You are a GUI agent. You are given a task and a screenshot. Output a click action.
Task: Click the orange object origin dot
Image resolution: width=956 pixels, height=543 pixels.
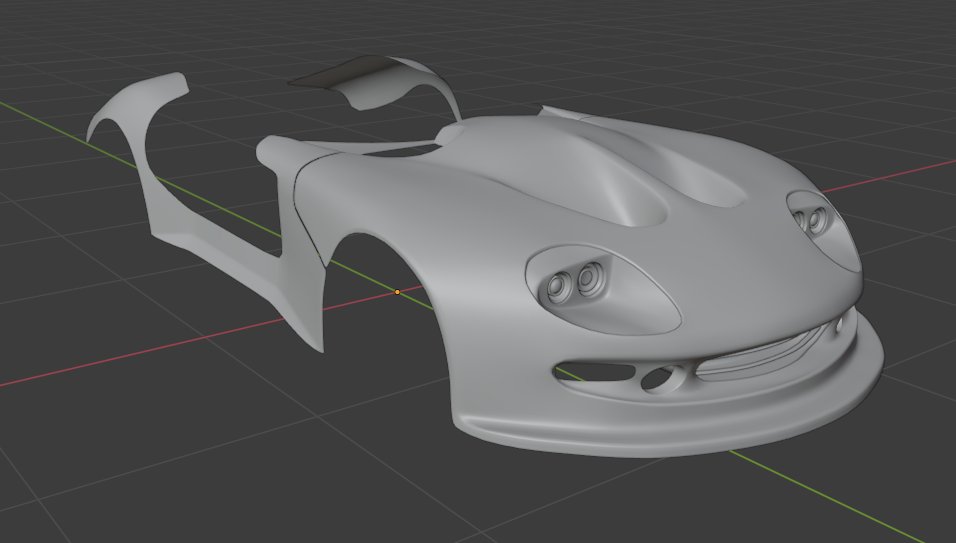(398, 293)
